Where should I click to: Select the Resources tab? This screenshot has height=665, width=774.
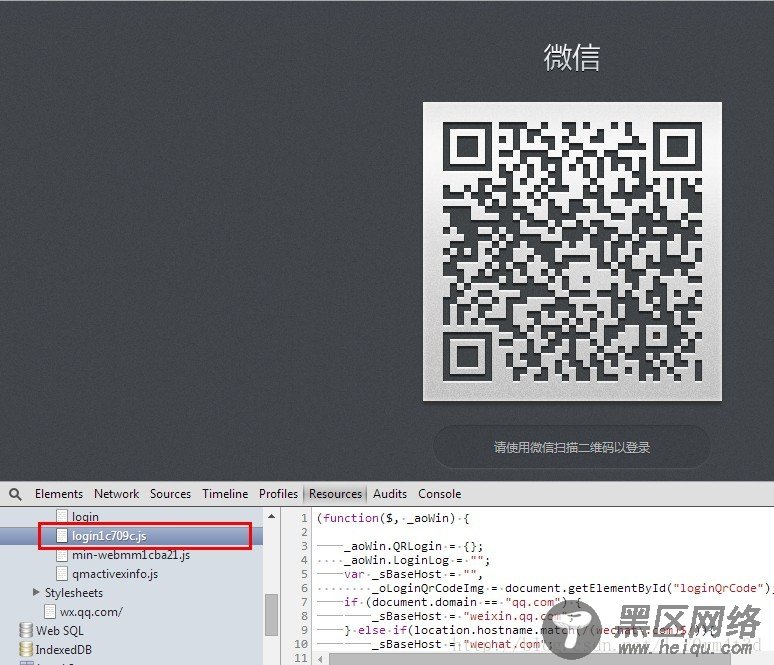pos(335,494)
